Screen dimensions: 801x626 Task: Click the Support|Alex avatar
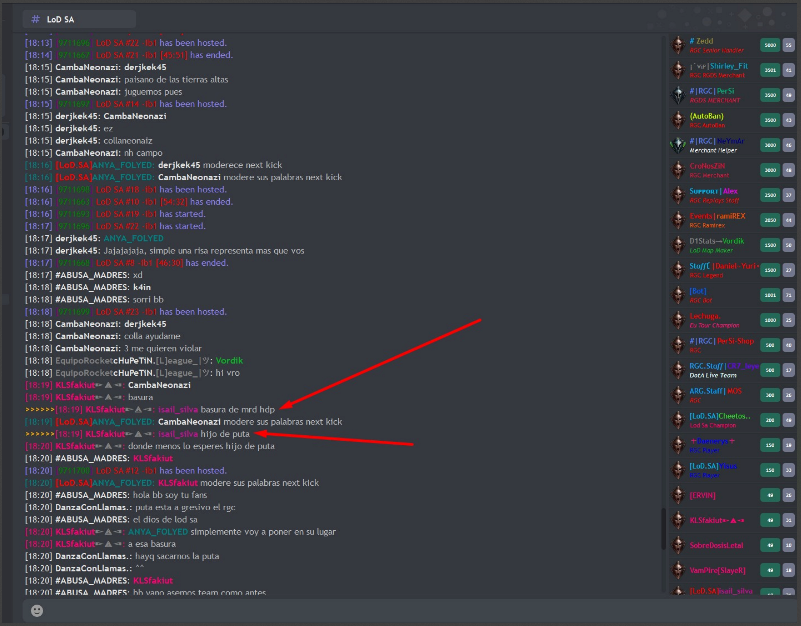click(678, 195)
